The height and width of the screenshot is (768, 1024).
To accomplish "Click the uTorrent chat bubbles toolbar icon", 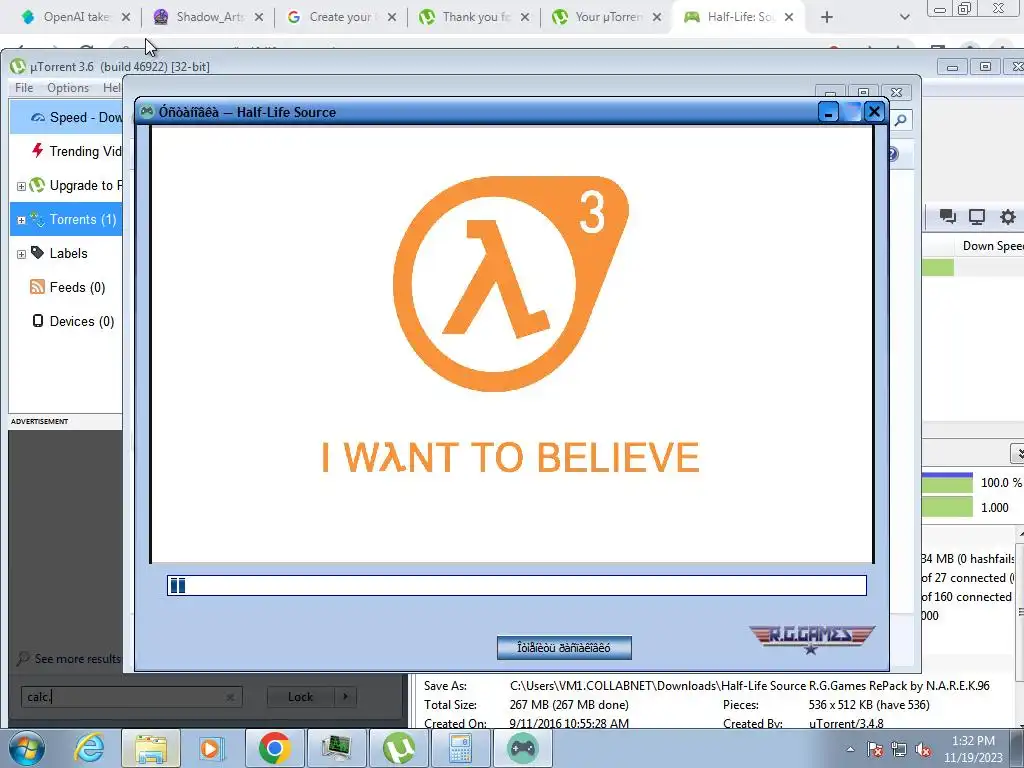I will click(947, 217).
